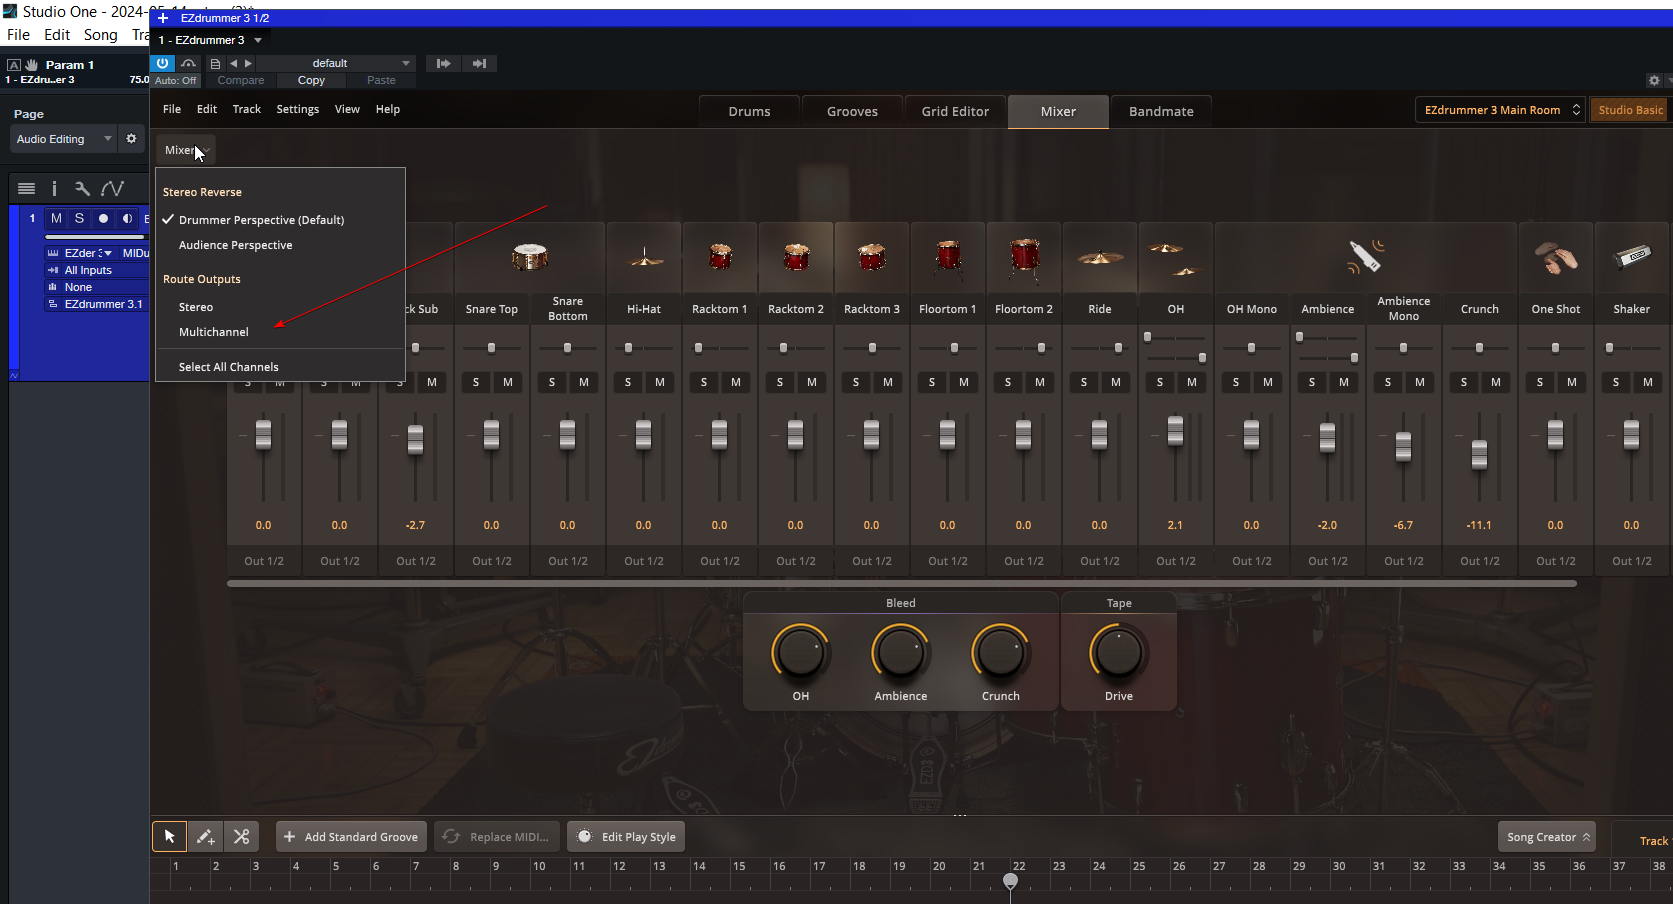The height and width of the screenshot is (904, 1673).
Task: Click the sidechain icon next to power
Action: pos(188,63)
